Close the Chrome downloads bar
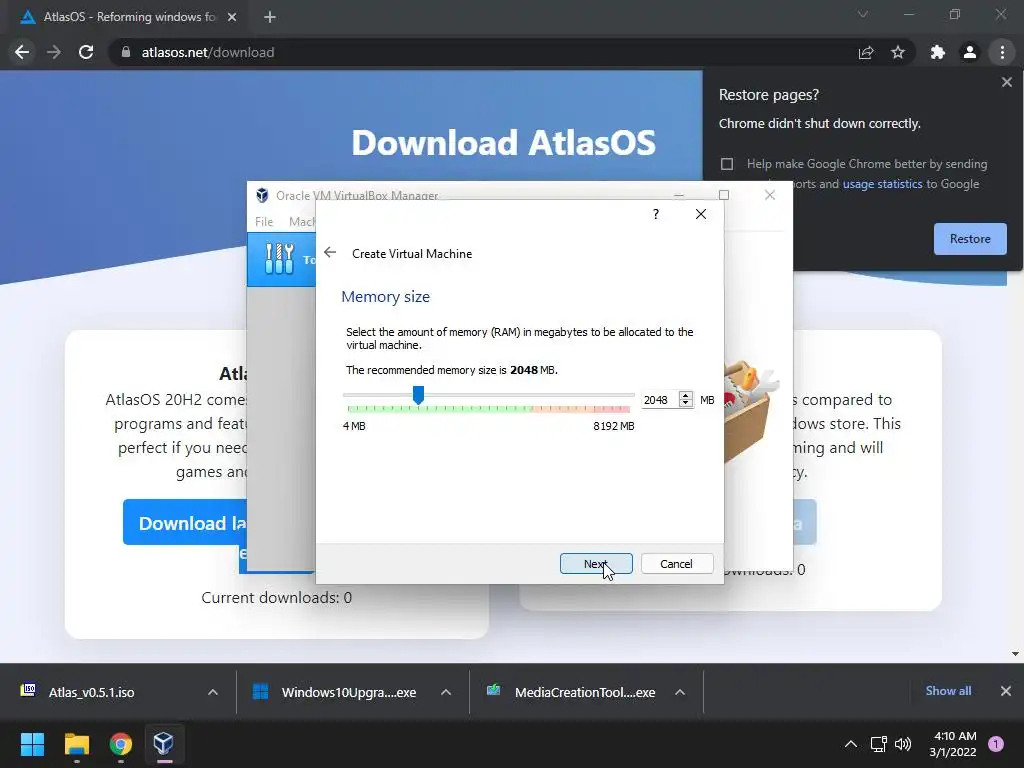The height and width of the screenshot is (768, 1024). tap(1006, 691)
